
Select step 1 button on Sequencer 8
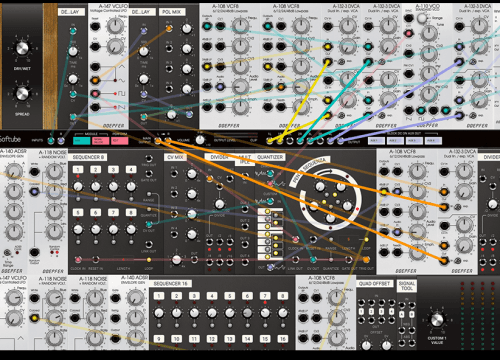(x=78, y=170)
